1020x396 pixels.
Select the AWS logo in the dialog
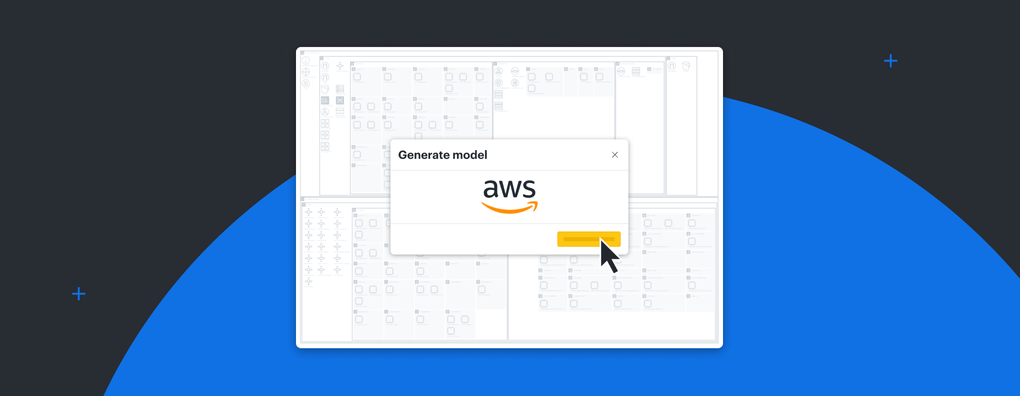(509, 196)
